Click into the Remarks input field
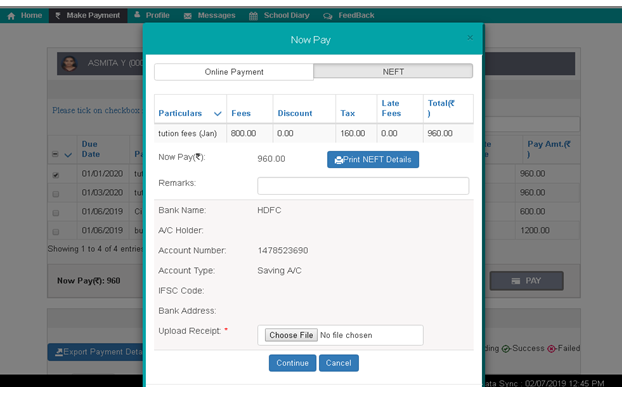Screen dimensions: 622x396 click(x=363, y=186)
